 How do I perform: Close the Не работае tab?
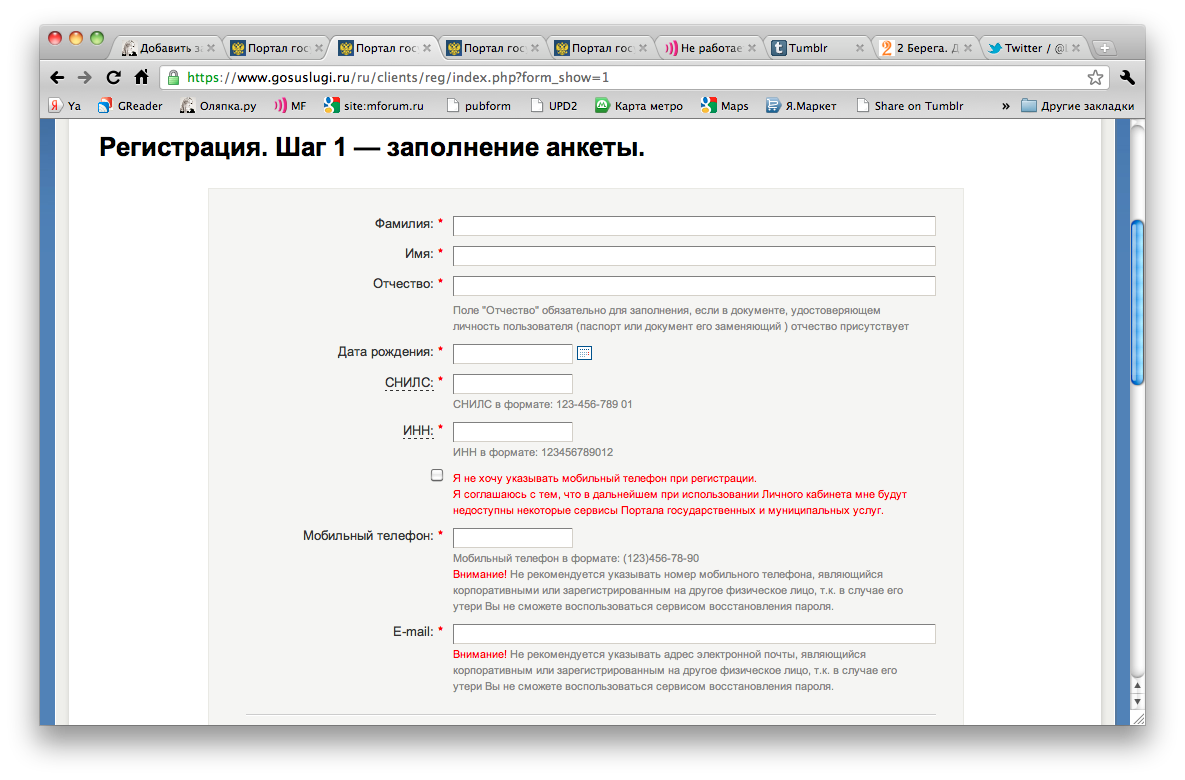tap(751, 48)
